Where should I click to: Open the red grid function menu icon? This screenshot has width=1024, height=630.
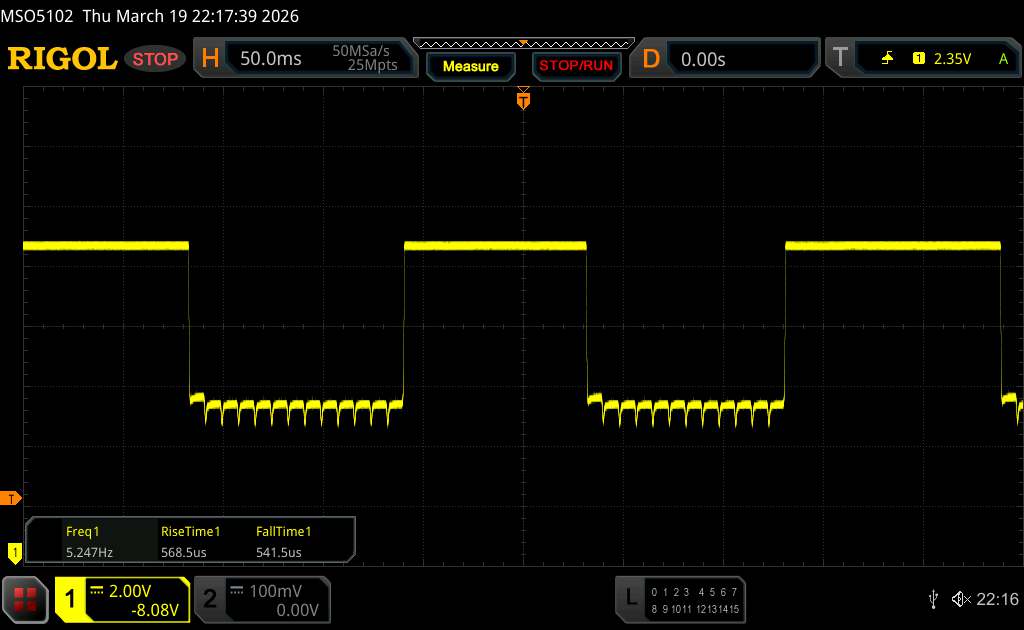coord(26,598)
